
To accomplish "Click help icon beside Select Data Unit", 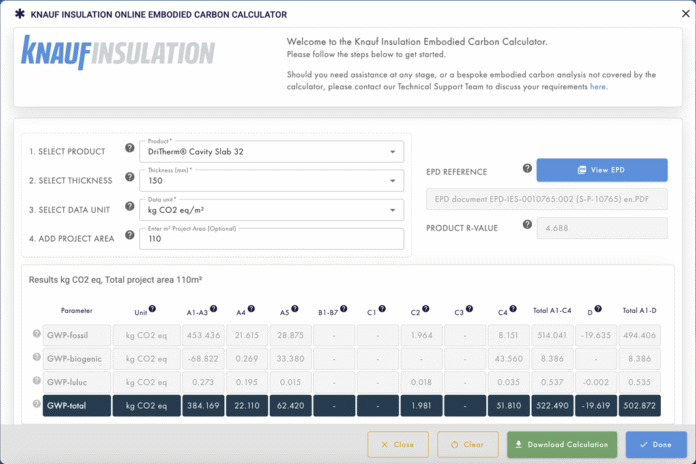I will click(x=130, y=206).
